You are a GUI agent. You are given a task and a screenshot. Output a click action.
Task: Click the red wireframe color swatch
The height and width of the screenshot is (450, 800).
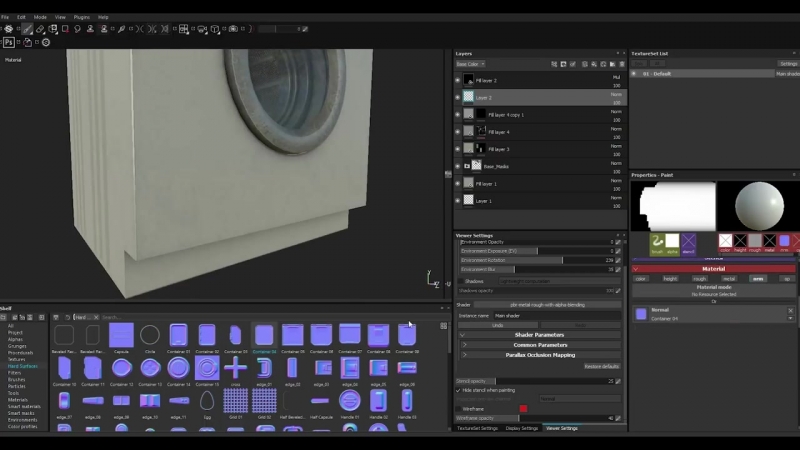click(x=523, y=409)
